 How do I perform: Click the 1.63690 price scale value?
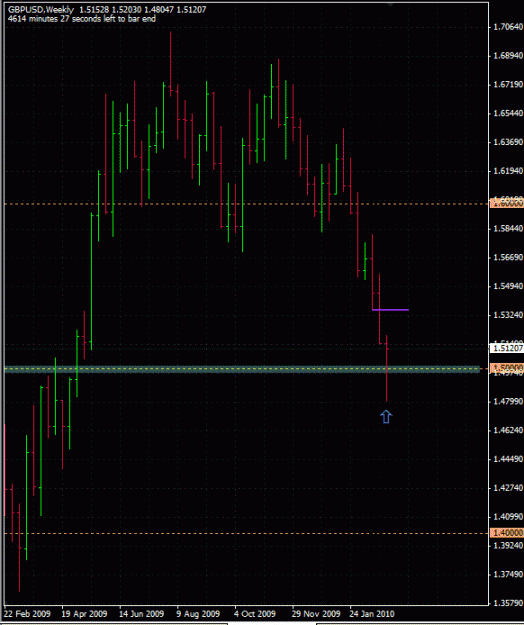click(x=508, y=142)
